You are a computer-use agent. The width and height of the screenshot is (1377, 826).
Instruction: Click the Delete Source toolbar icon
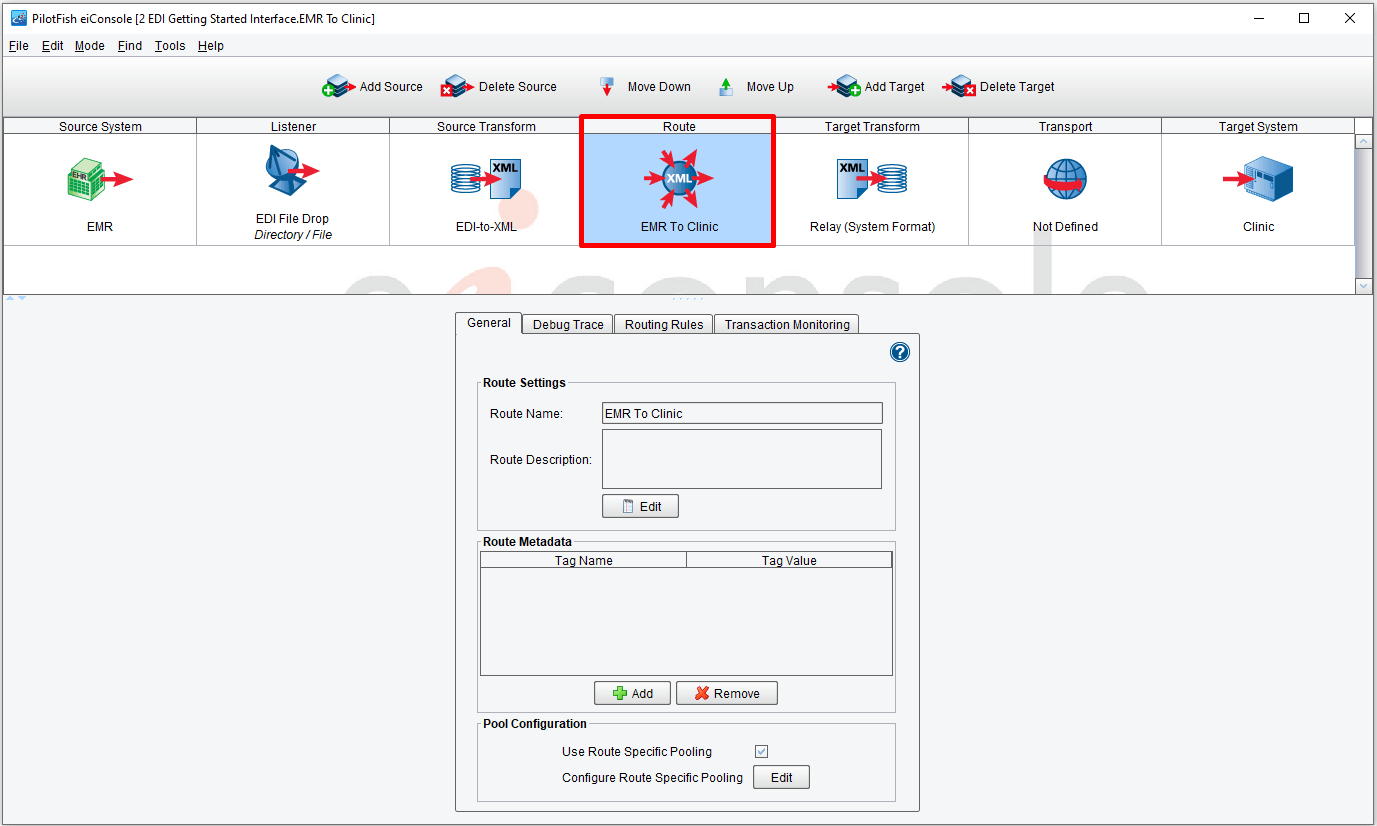click(x=458, y=87)
